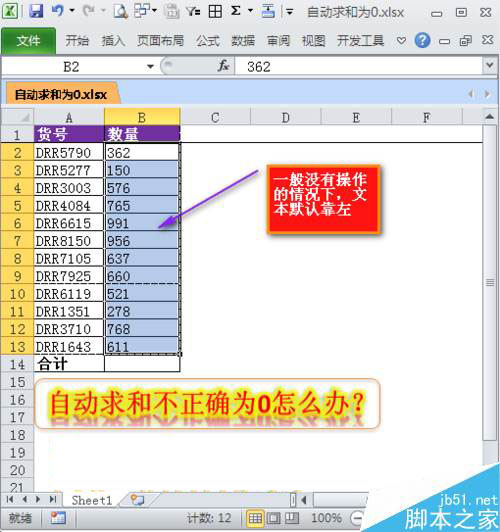Open the 数据 ribbon tab
Screen dimensions: 500x532
point(243,41)
